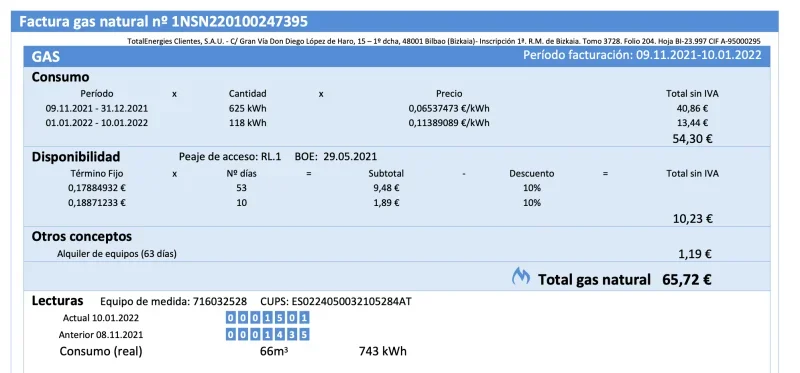Click 'Anterior 08.11.2021' reading label
This screenshot has height=373, width=800.
(101, 335)
